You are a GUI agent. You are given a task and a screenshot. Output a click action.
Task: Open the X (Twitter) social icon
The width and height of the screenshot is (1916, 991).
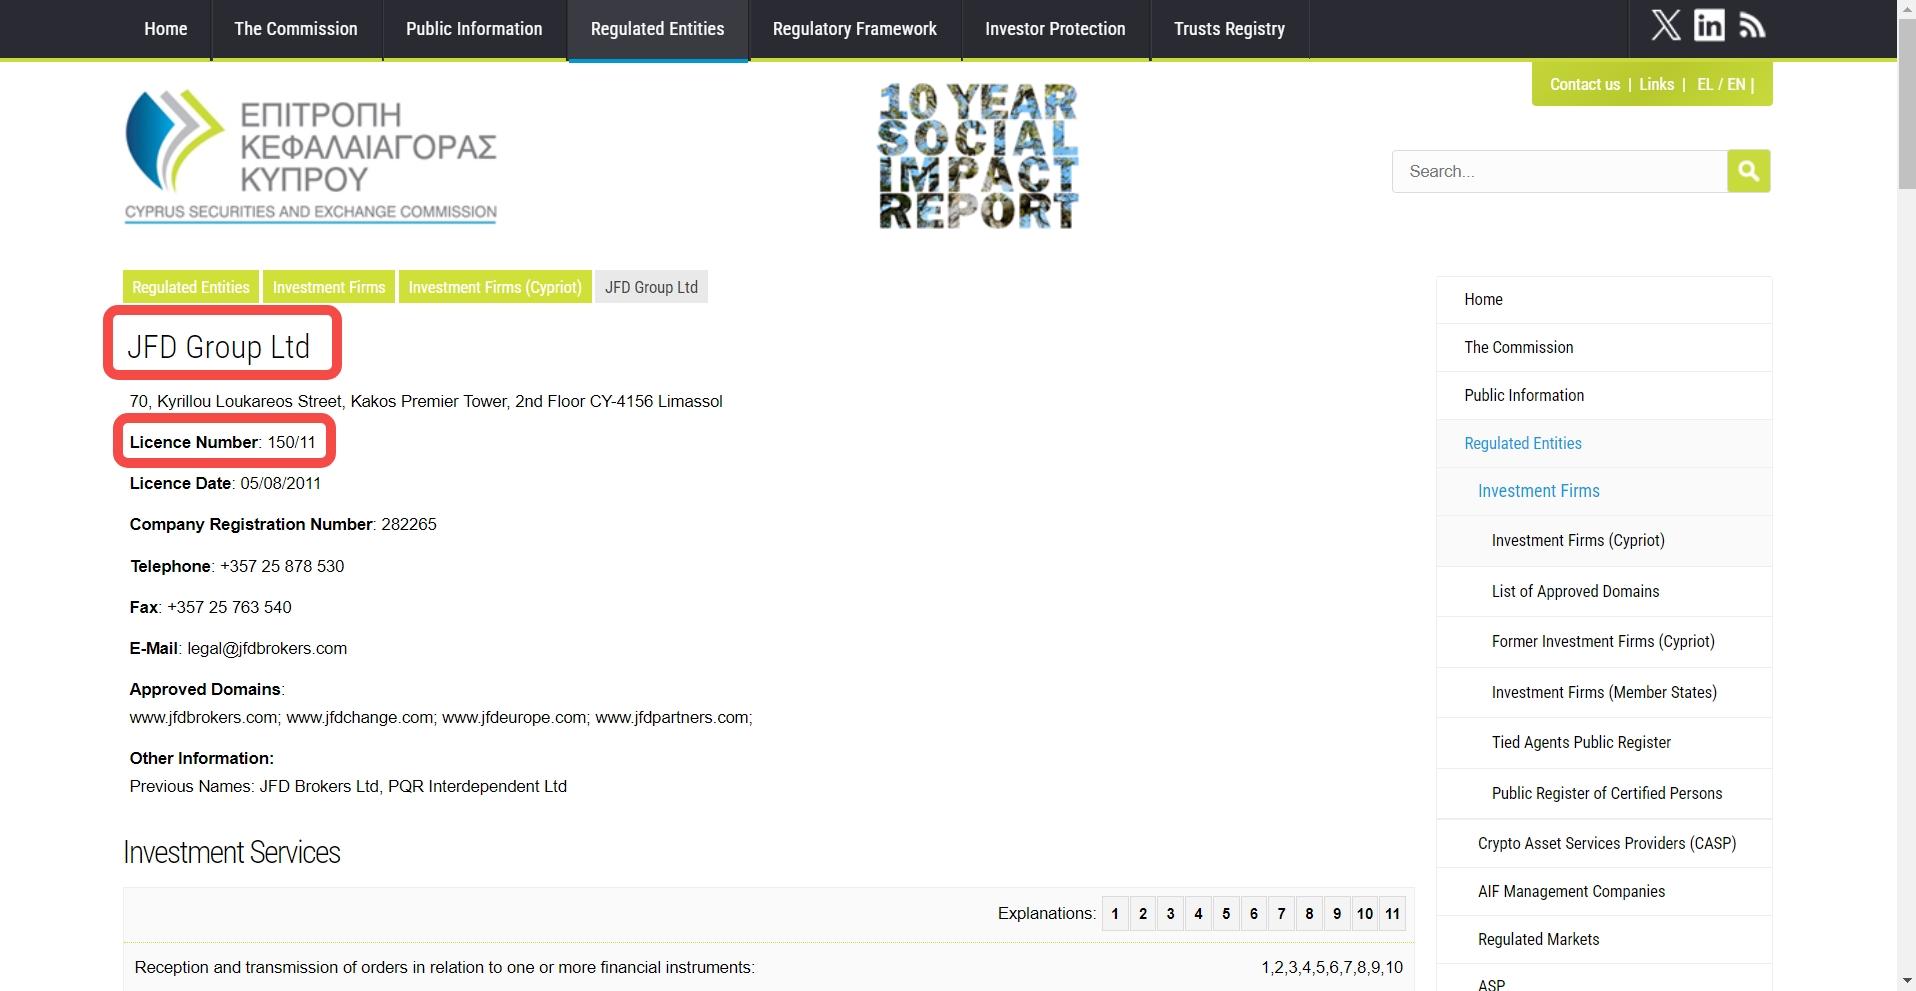1665,26
